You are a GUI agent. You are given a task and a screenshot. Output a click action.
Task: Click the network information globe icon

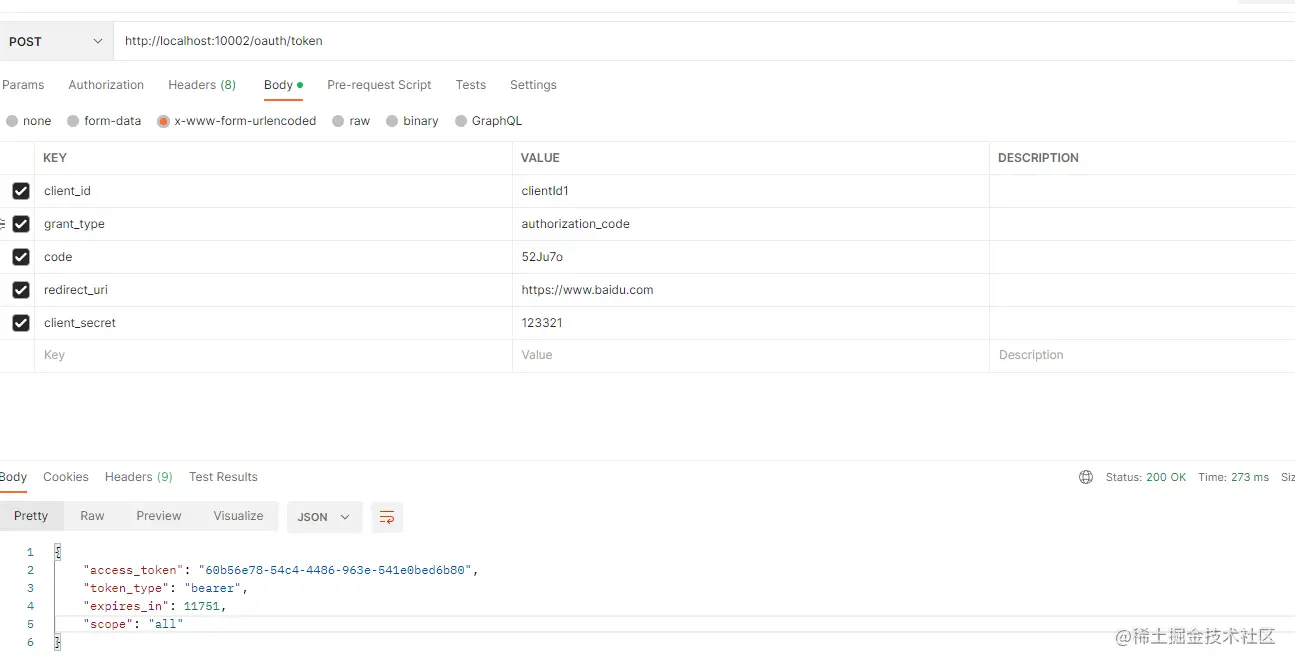[1086, 477]
